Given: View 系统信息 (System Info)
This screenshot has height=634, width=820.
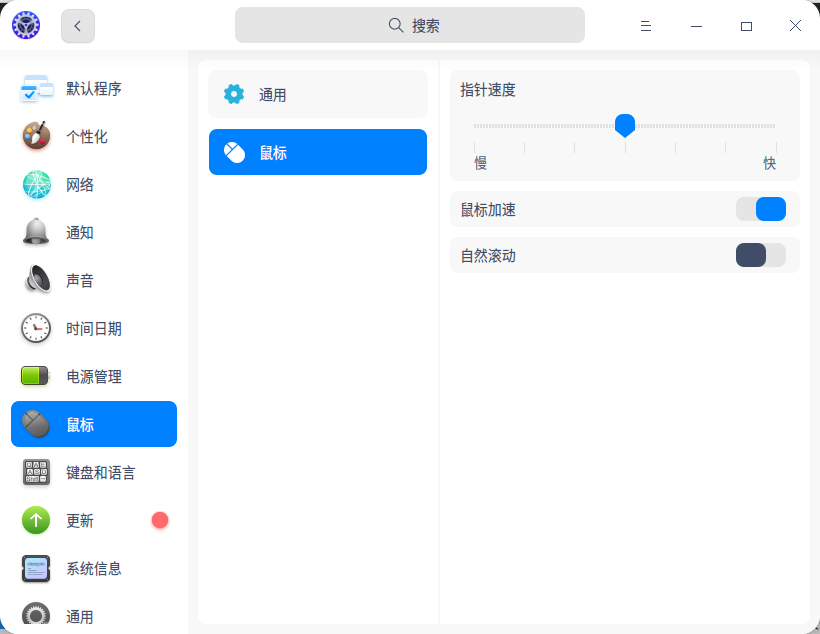Looking at the screenshot, I should point(92,568).
